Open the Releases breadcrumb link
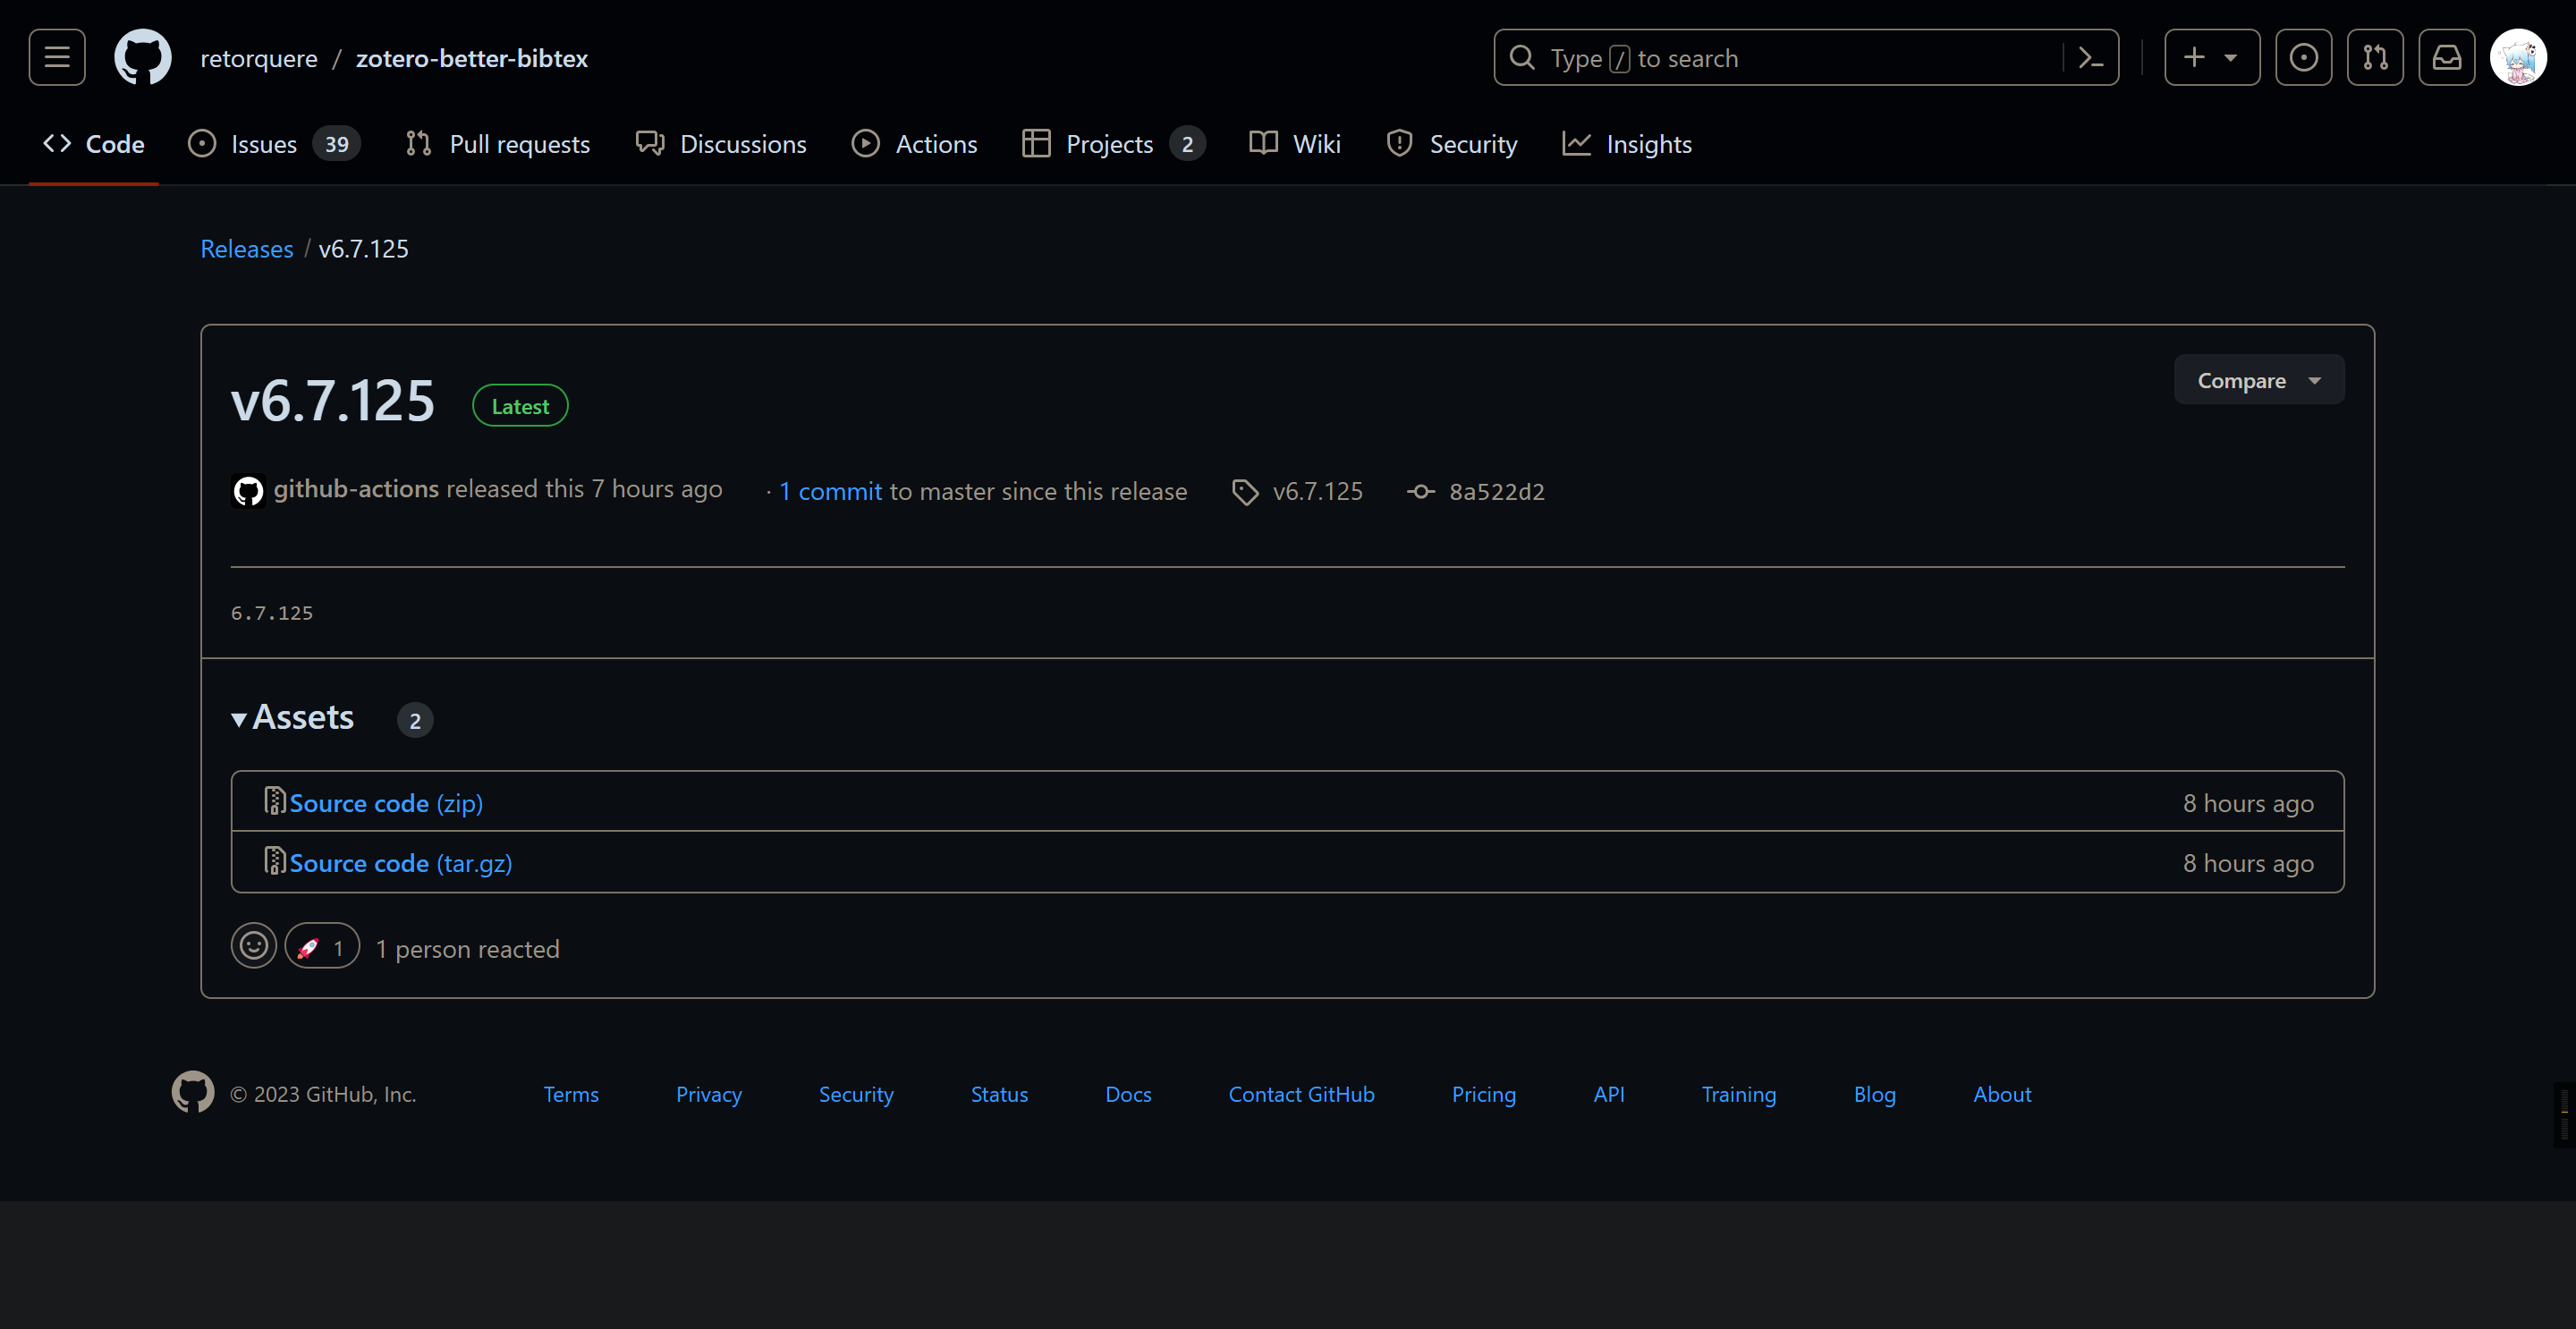Viewport: 2576px width, 1329px height. click(x=246, y=249)
